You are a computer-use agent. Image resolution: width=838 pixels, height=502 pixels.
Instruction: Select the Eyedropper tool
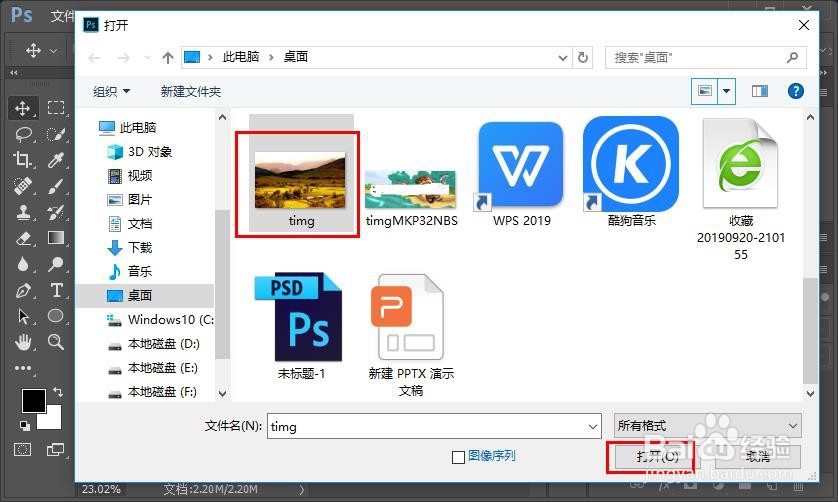click(56, 159)
